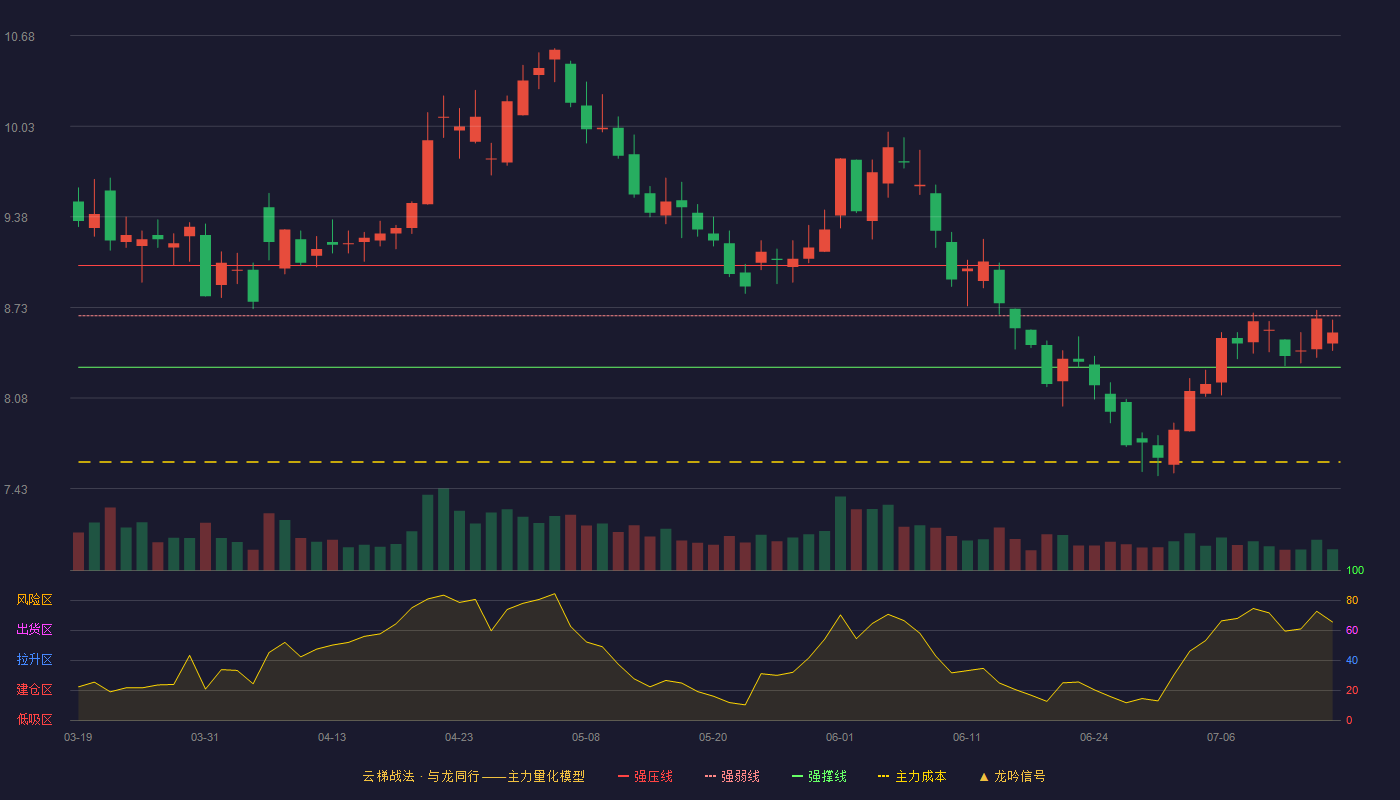Image resolution: width=1400 pixels, height=800 pixels.
Task: Click the blue 40 indicator axis value
Action: (1352, 660)
